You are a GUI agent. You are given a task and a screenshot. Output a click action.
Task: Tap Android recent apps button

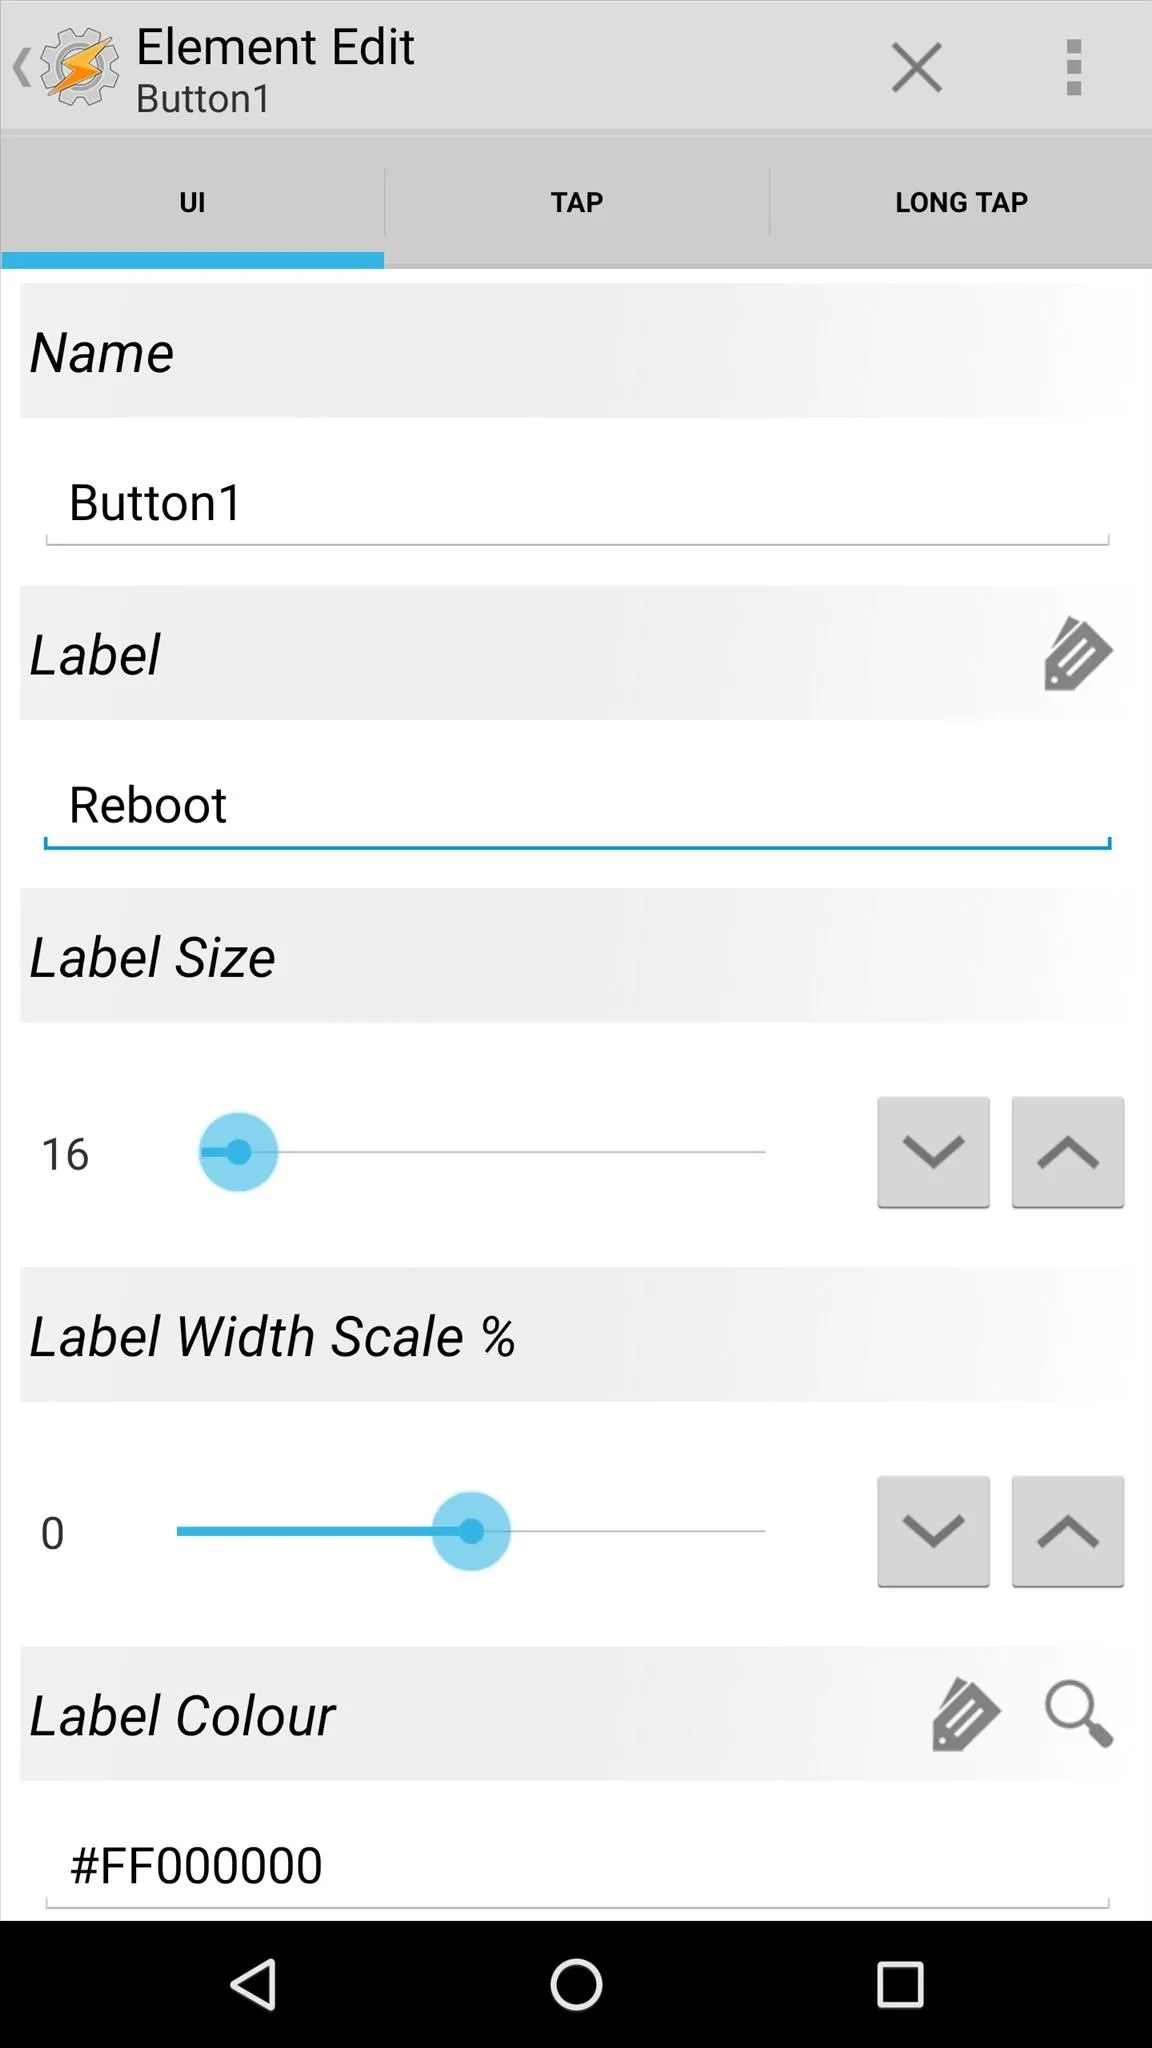tap(900, 1984)
